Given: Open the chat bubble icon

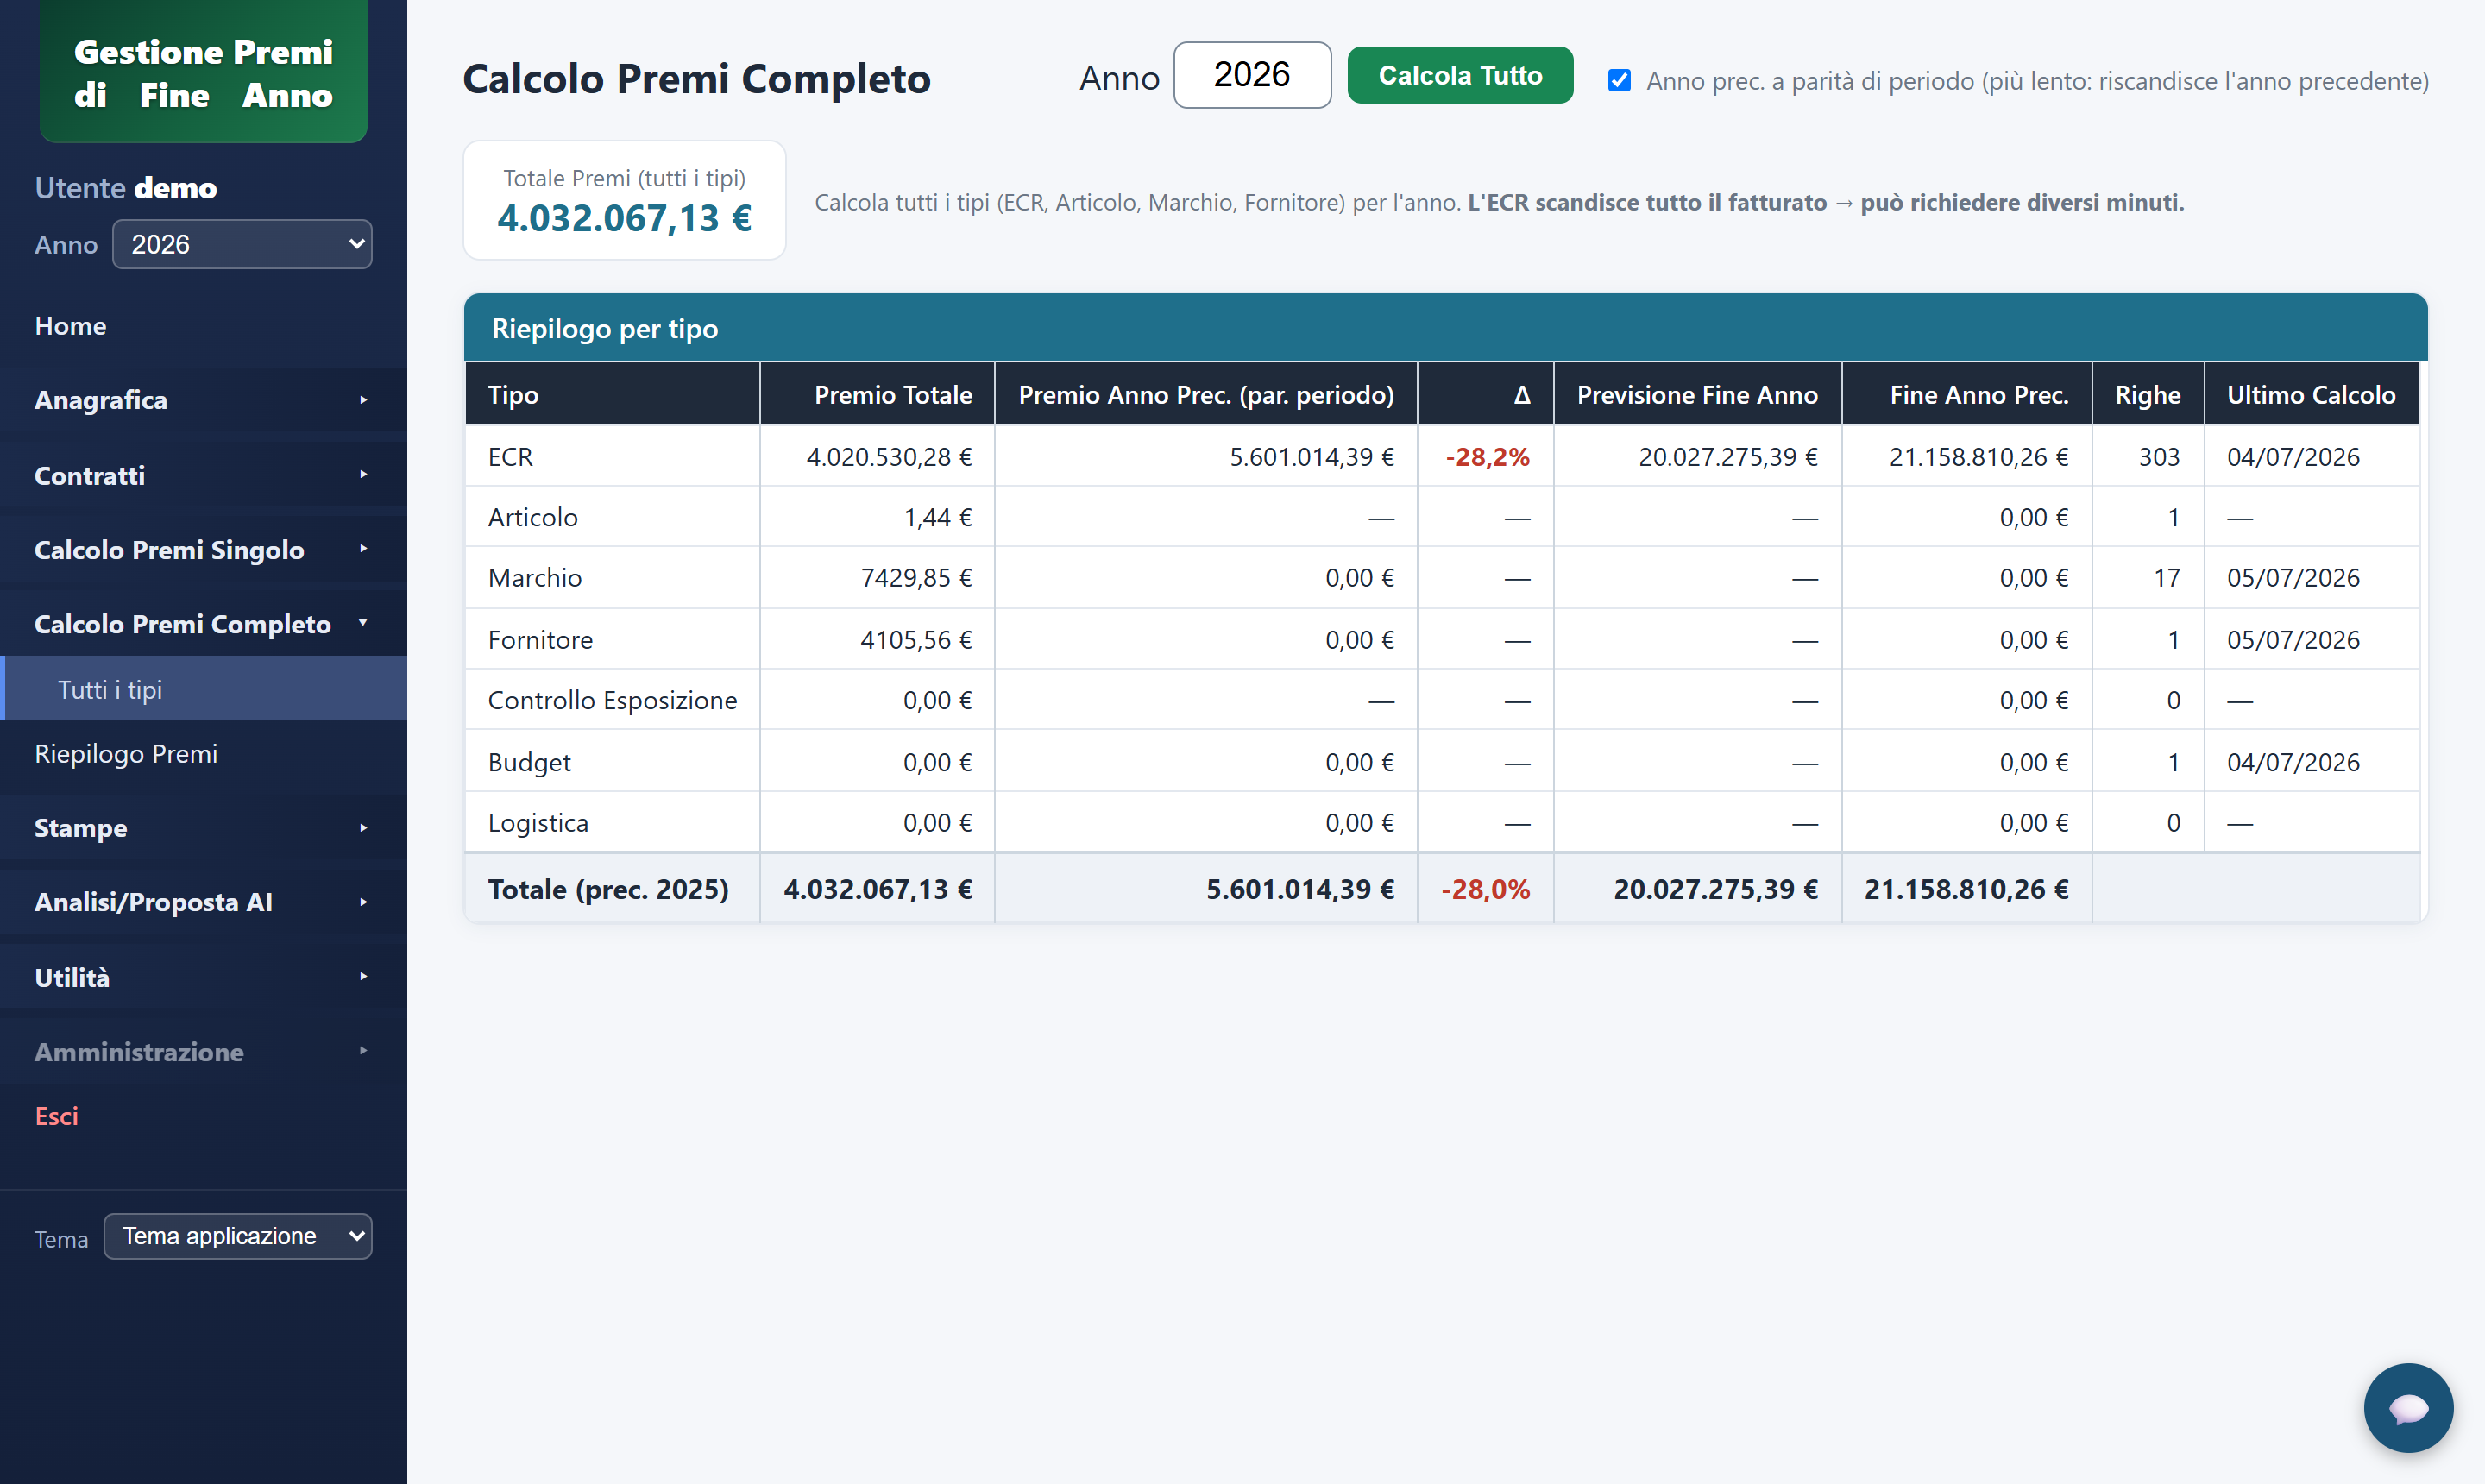Looking at the screenshot, I should pyautogui.click(x=2407, y=1407).
